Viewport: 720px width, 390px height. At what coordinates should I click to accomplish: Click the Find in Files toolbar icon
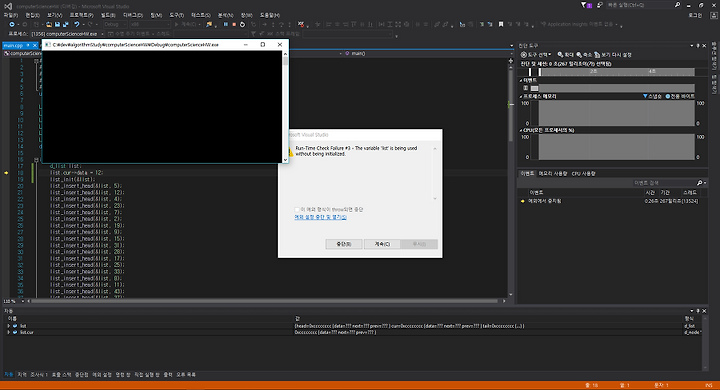209,24
